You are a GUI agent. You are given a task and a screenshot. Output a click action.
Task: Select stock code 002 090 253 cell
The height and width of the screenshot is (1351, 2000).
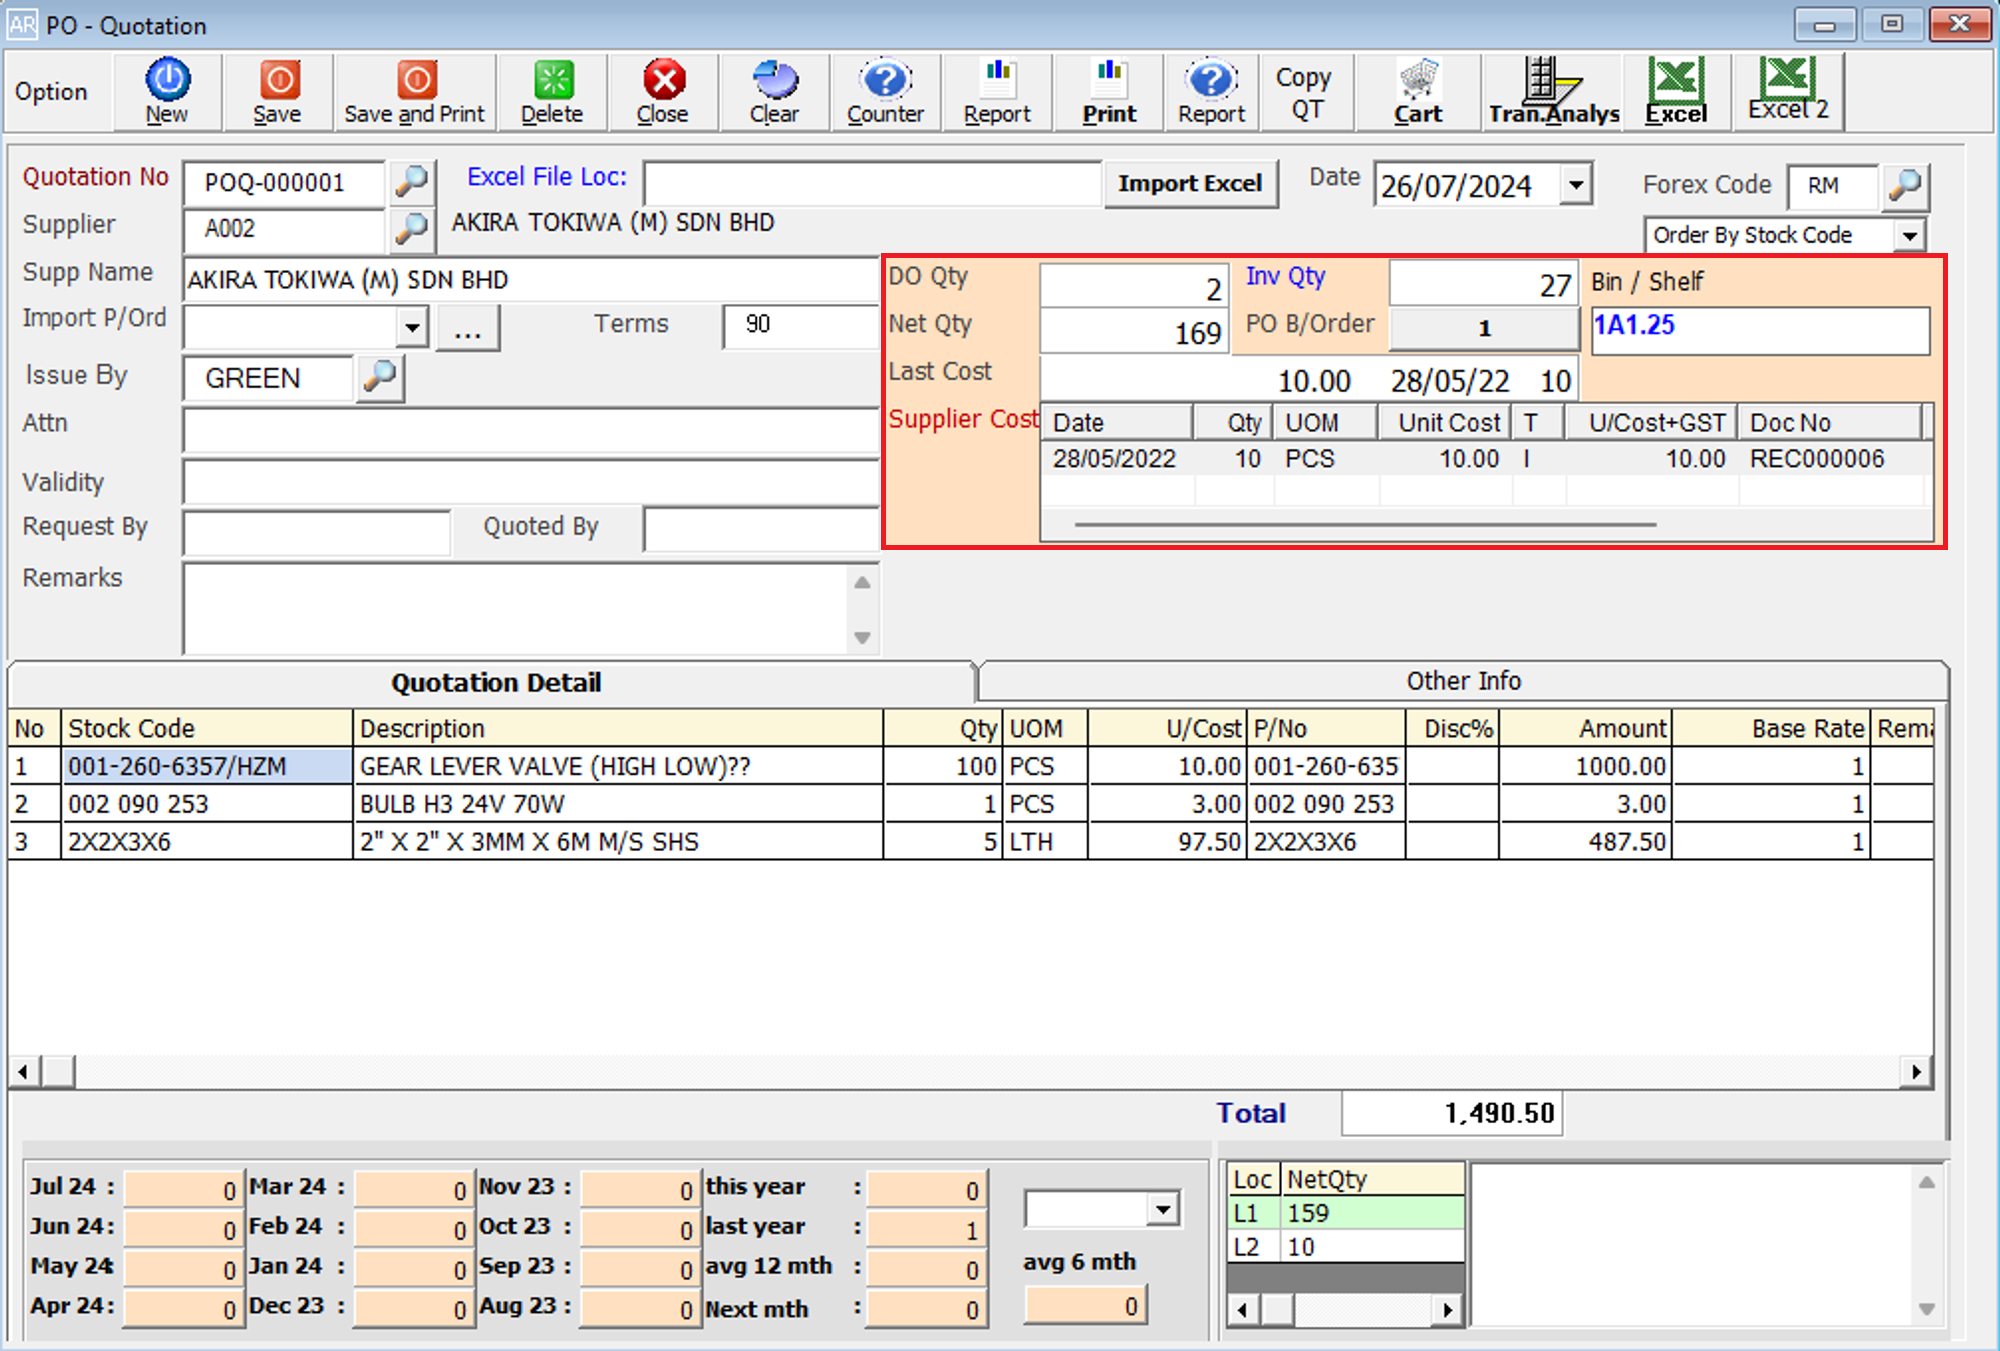tap(207, 804)
